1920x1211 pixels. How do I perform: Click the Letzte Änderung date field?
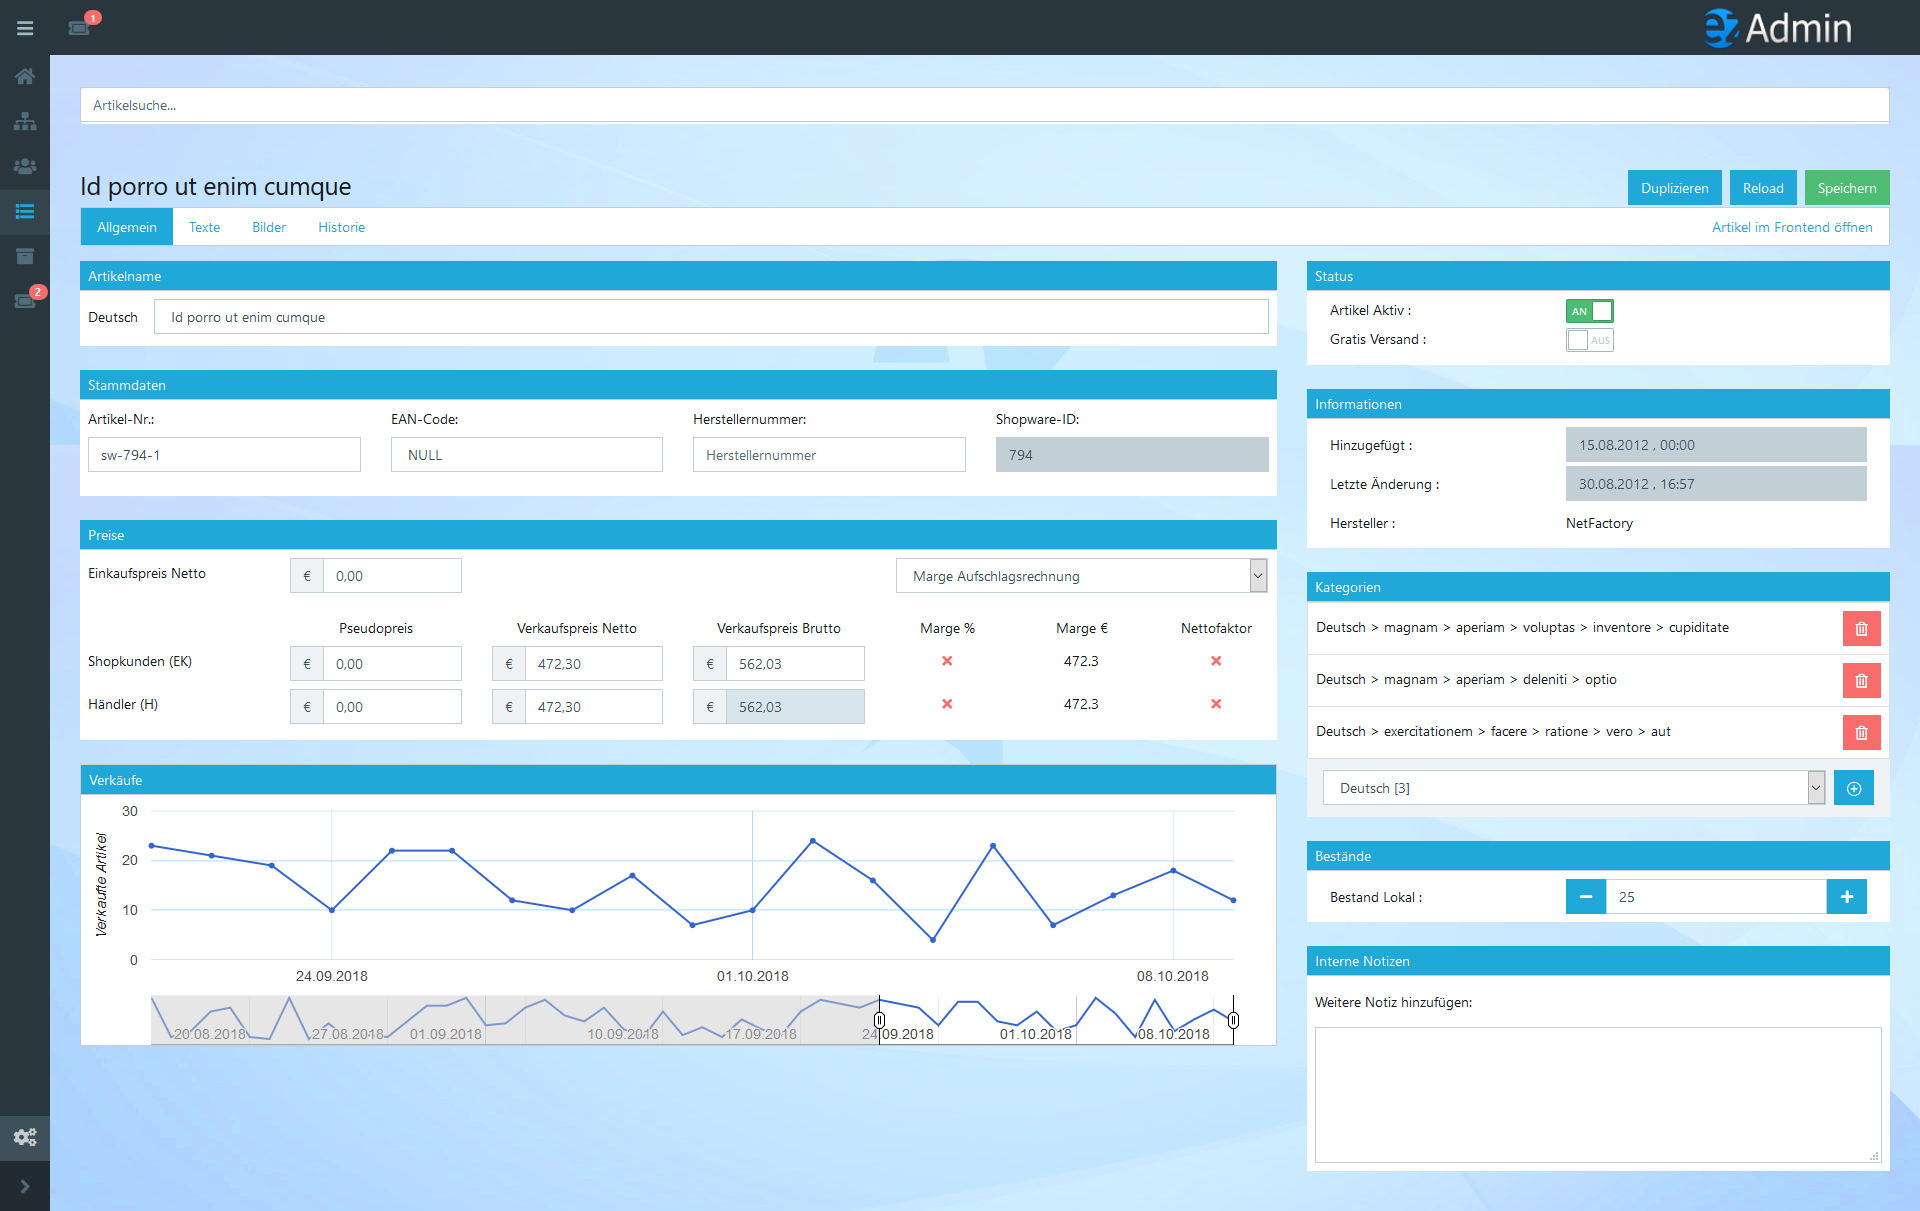point(1716,484)
